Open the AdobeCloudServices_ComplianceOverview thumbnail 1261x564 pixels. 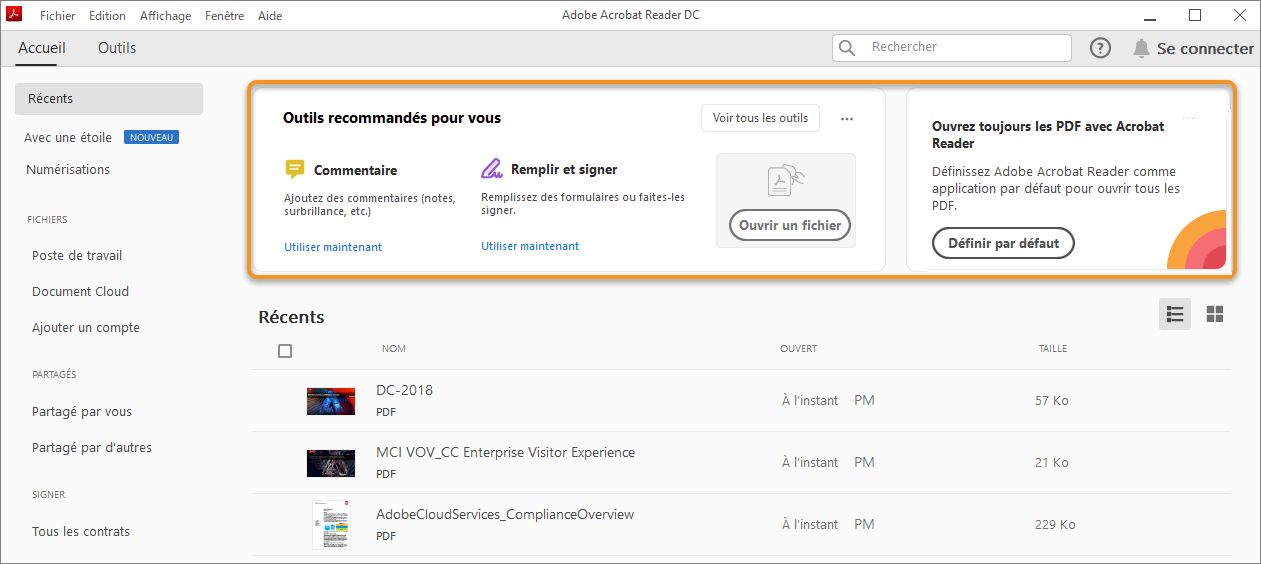click(x=331, y=525)
